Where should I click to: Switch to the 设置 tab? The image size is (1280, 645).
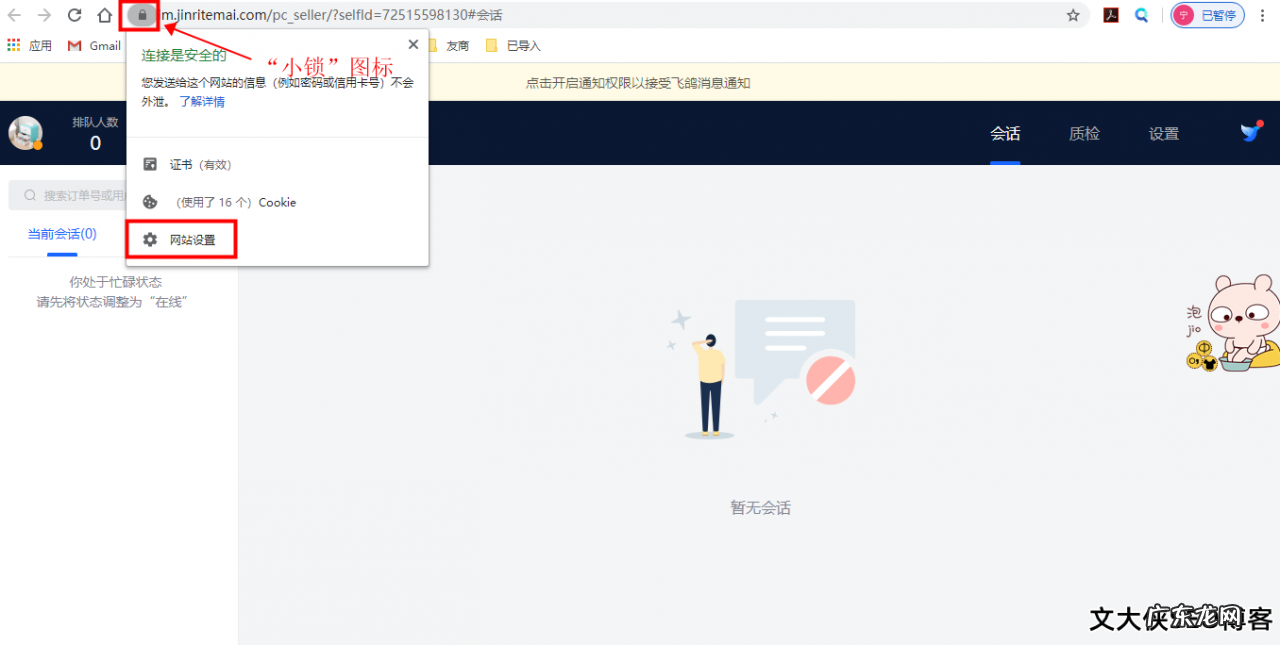coord(1164,132)
